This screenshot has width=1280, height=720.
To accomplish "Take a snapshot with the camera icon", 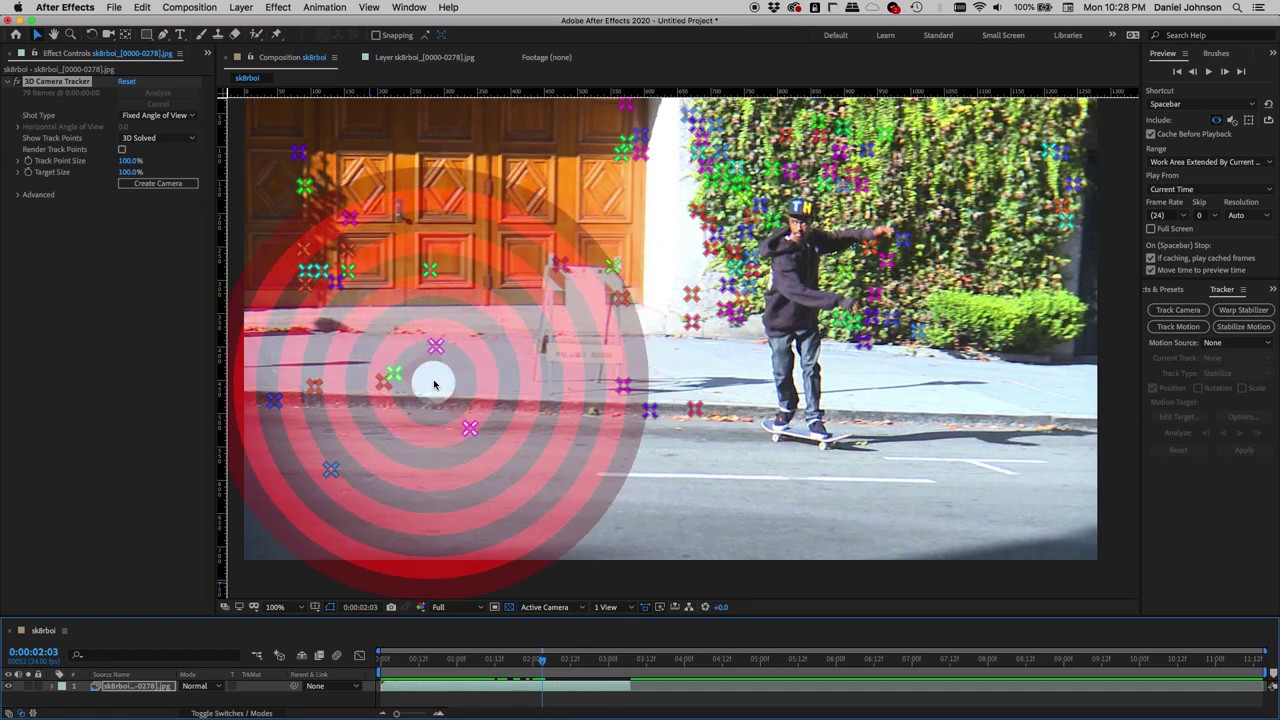I will (x=391, y=607).
